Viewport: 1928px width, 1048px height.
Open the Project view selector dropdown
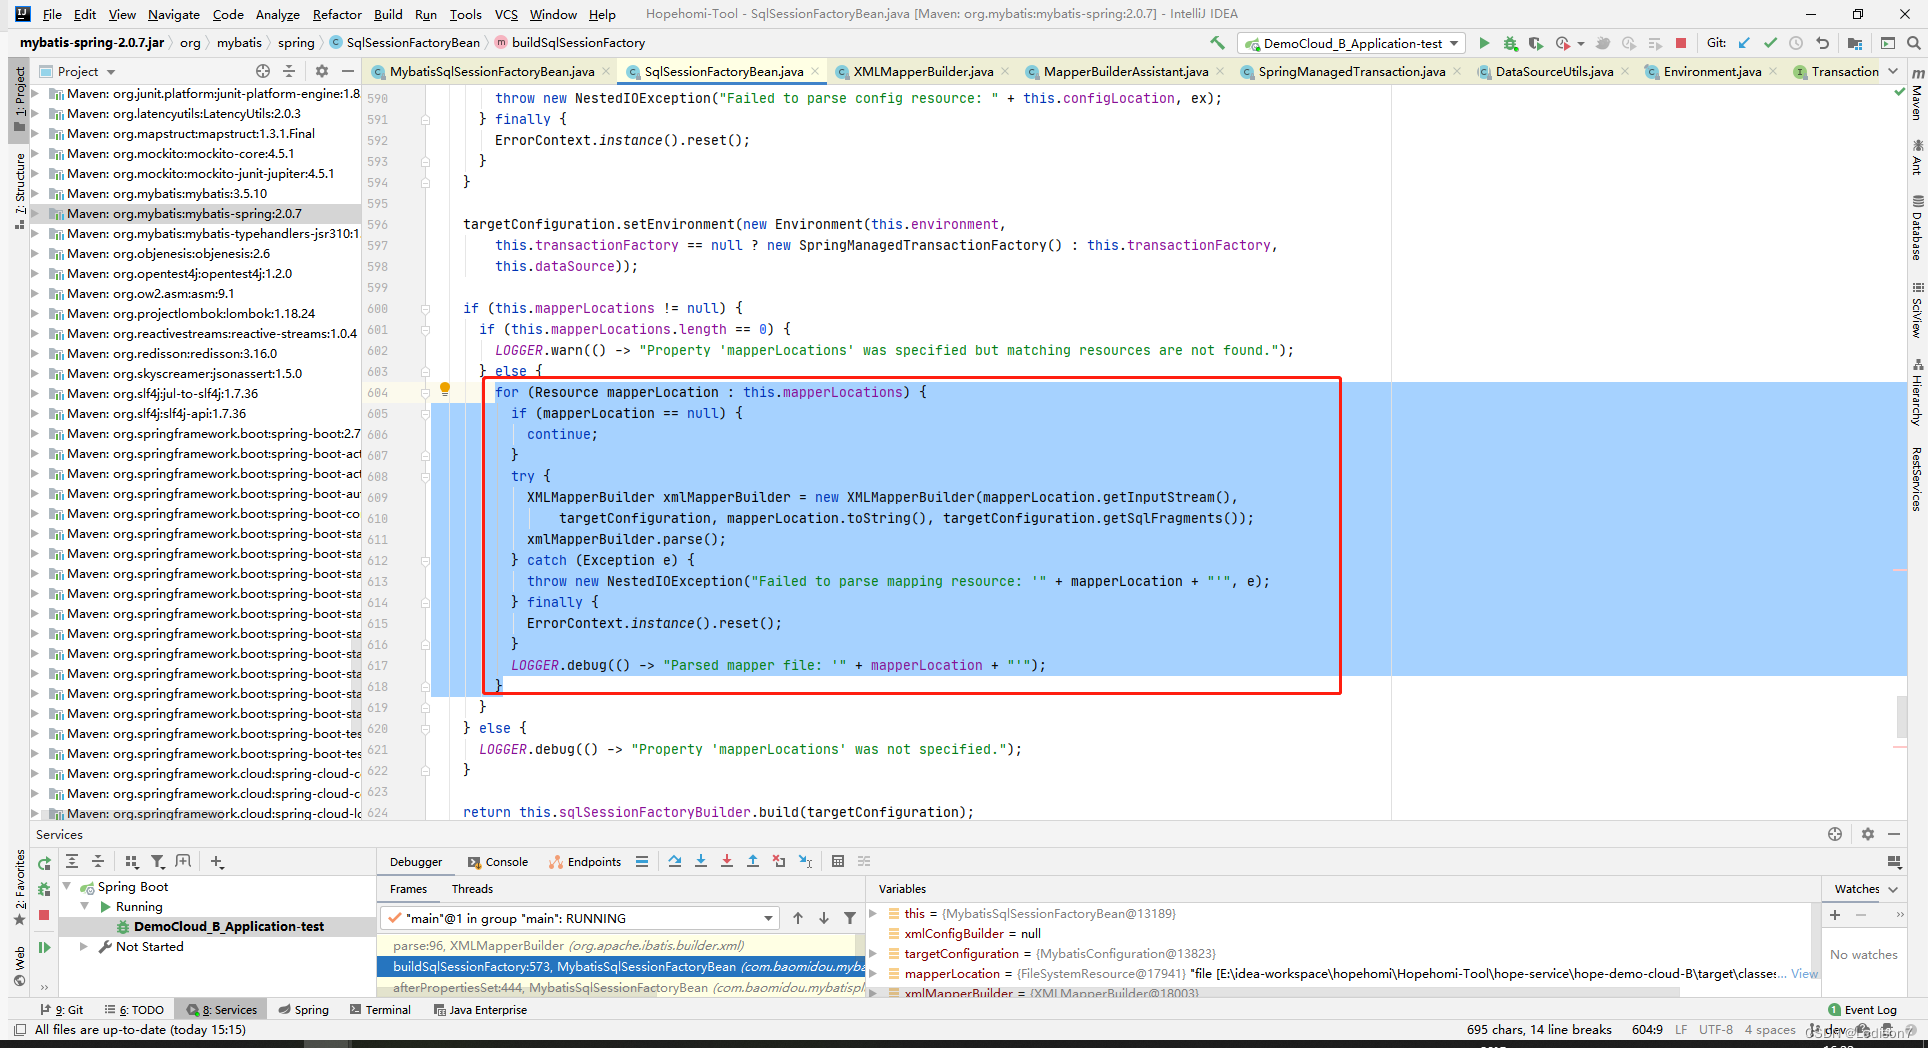pyautogui.click(x=78, y=71)
